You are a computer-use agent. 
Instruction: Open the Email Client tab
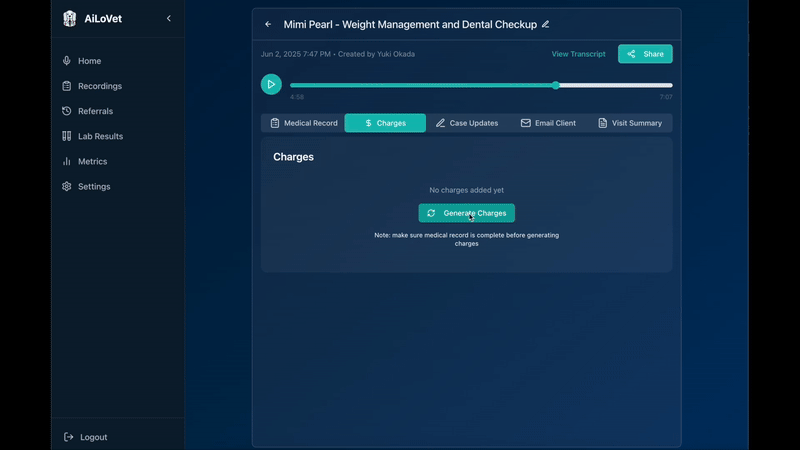548,123
